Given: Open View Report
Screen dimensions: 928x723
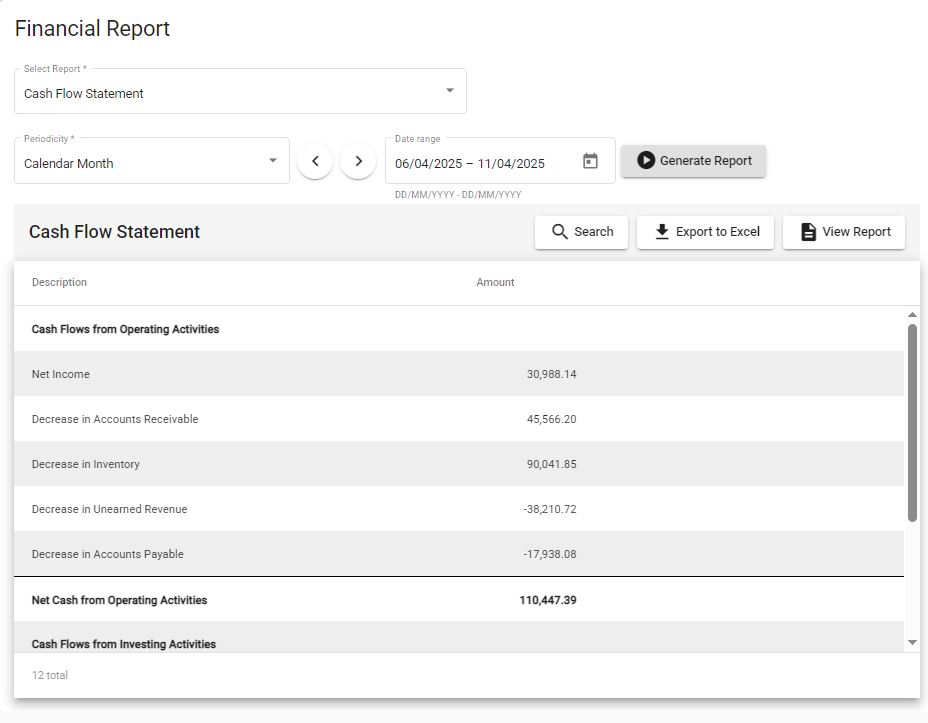Looking at the screenshot, I should coord(844,232).
